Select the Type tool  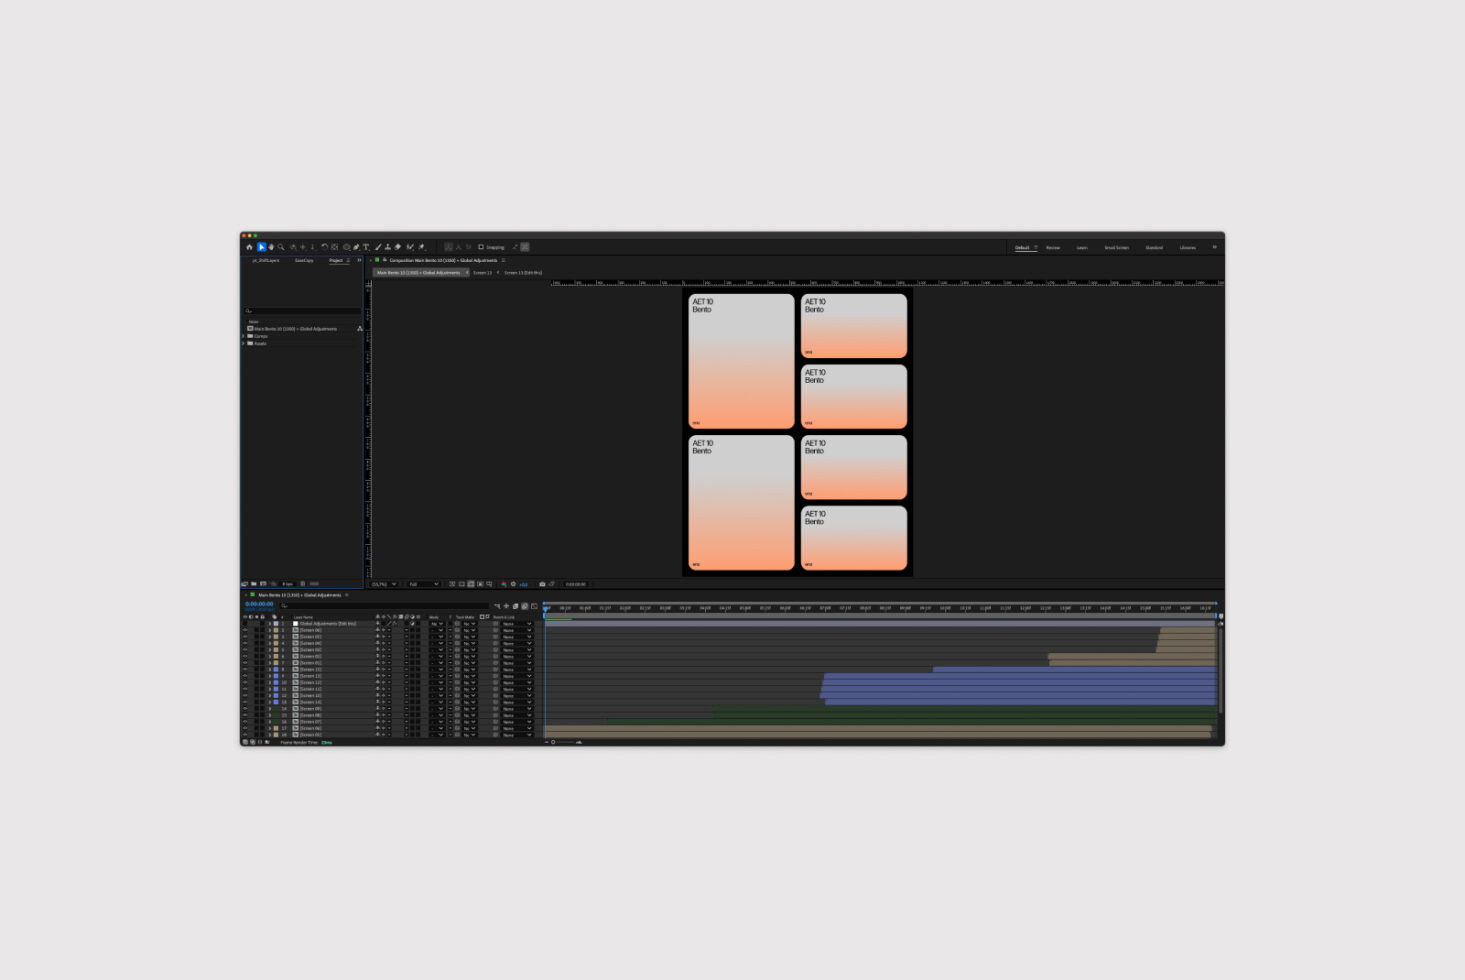click(366, 247)
